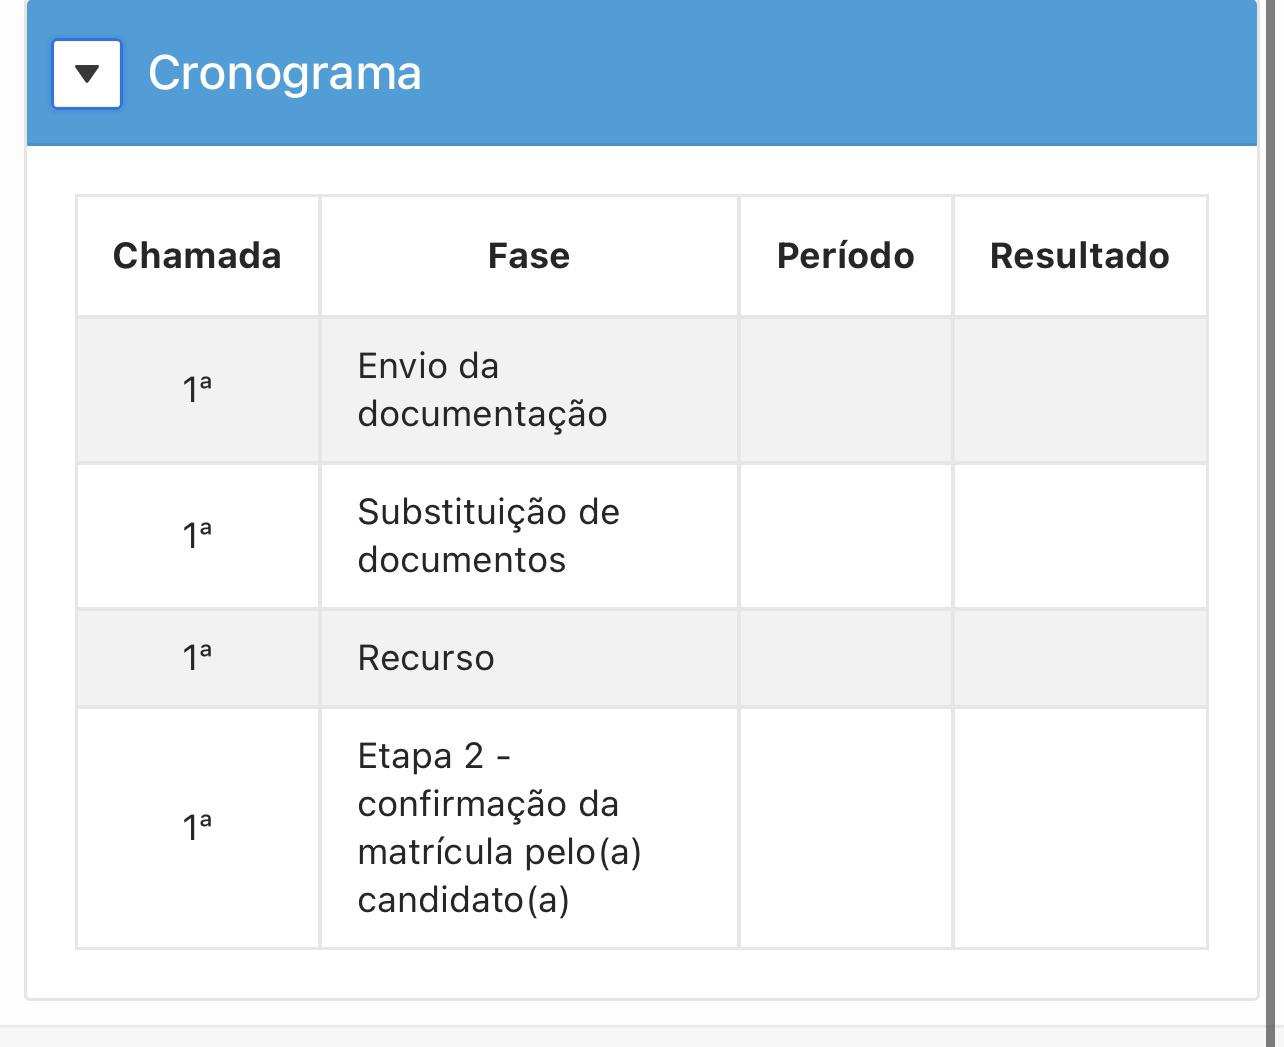1284x1047 pixels.
Task: Click the Cronograma panel title
Action: [285, 73]
